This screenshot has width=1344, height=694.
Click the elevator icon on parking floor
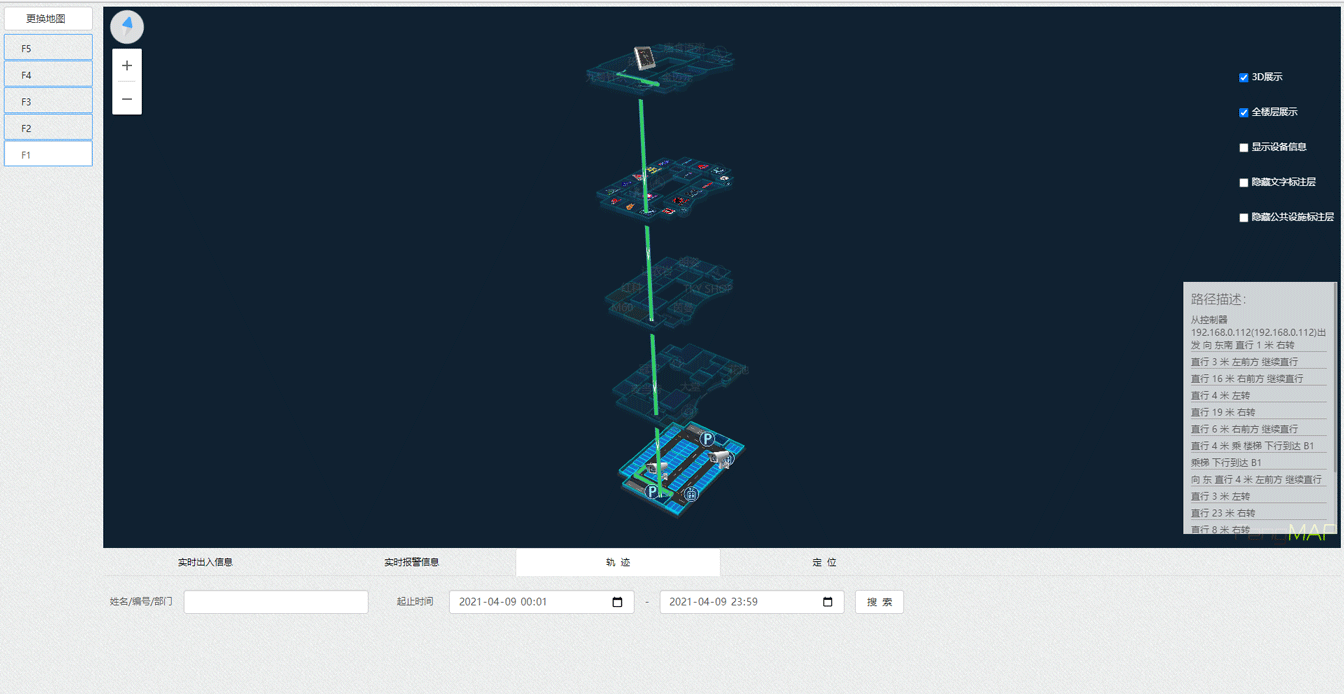point(690,493)
